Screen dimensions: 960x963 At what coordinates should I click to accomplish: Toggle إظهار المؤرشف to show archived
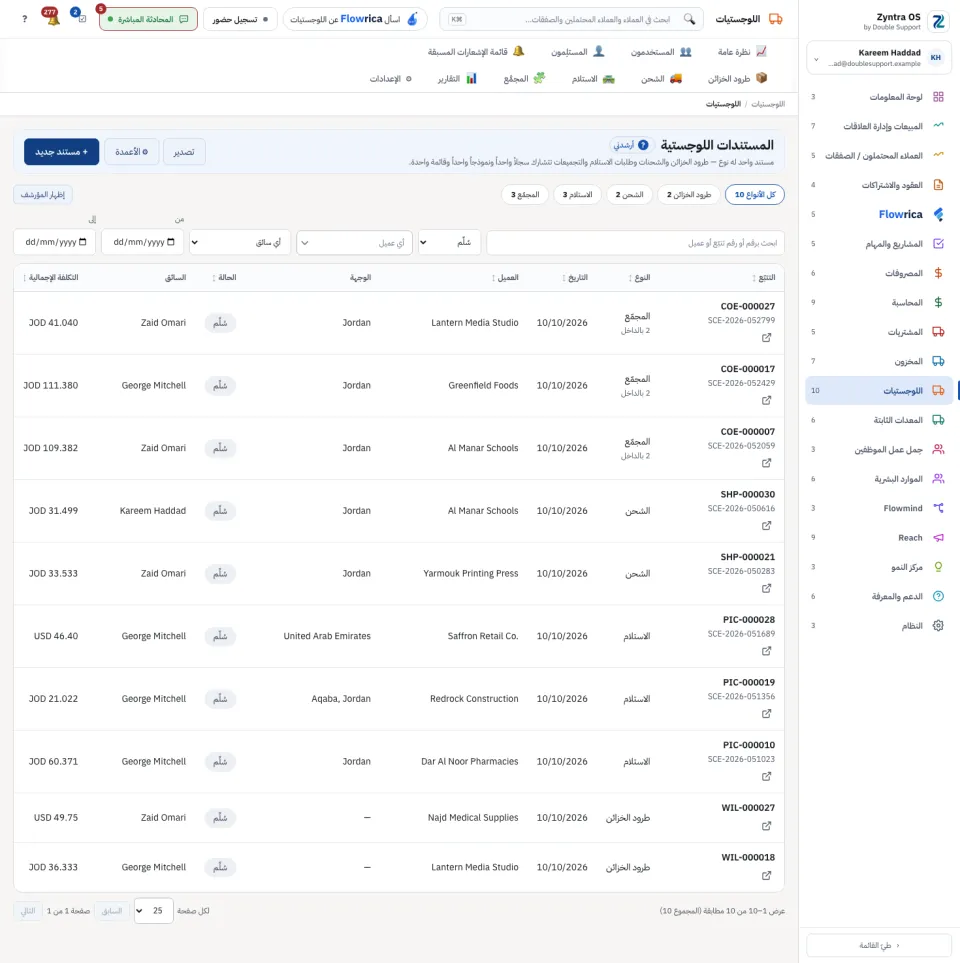(x=43, y=195)
